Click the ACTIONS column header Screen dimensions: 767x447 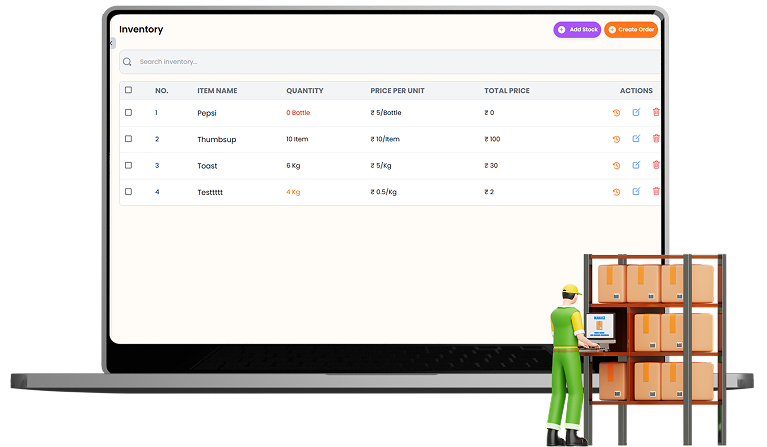pos(636,90)
